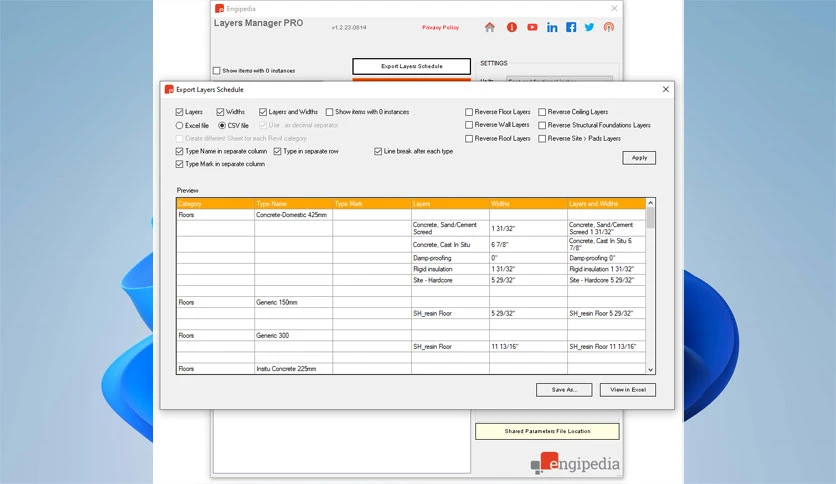Click the red info icon in Layers Manager PRO
This screenshot has width=836, height=484.
tap(511, 27)
